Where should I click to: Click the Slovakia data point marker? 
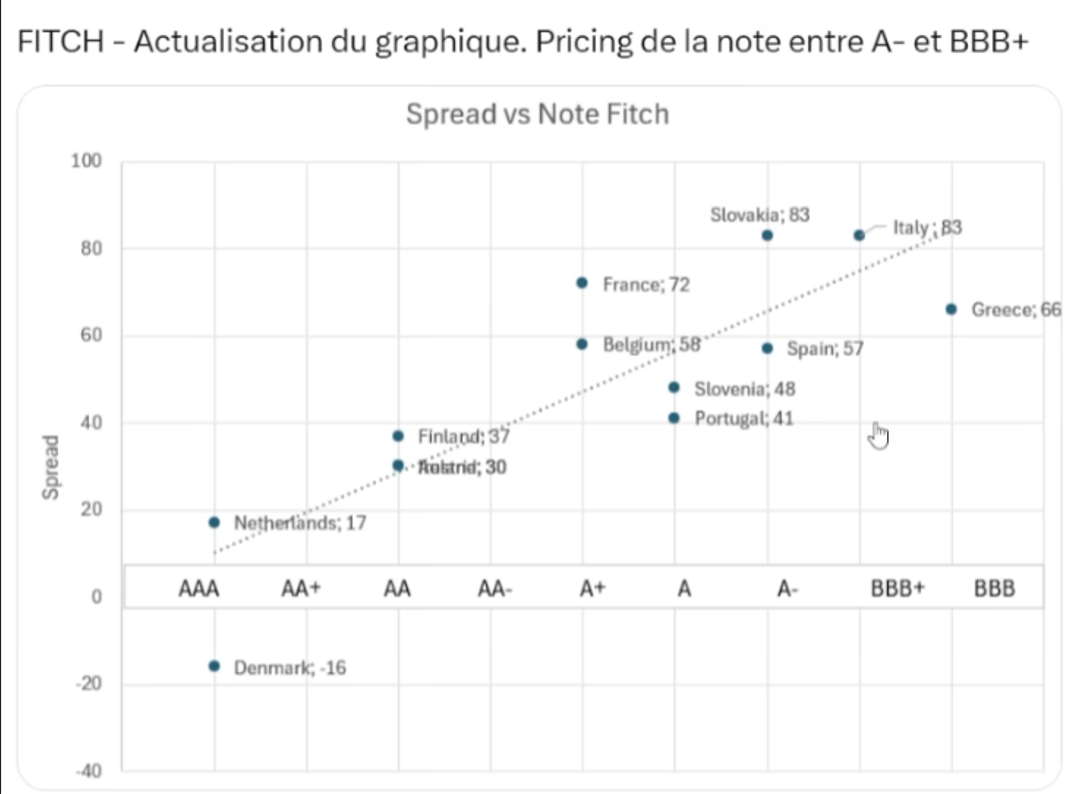[x=767, y=235]
